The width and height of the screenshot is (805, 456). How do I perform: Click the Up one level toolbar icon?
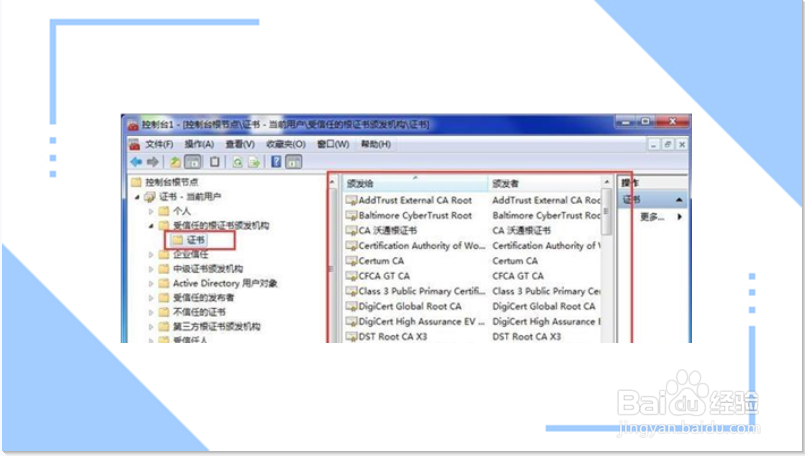click(x=175, y=162)
